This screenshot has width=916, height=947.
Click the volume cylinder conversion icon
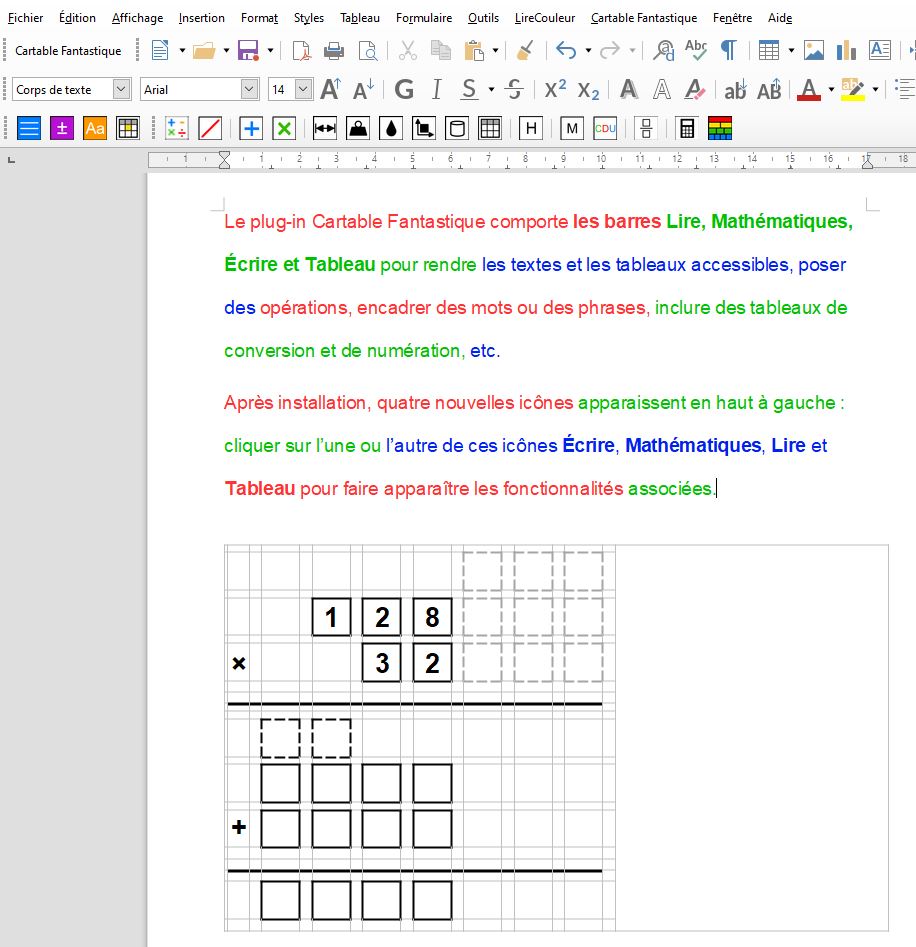point(457,129)
